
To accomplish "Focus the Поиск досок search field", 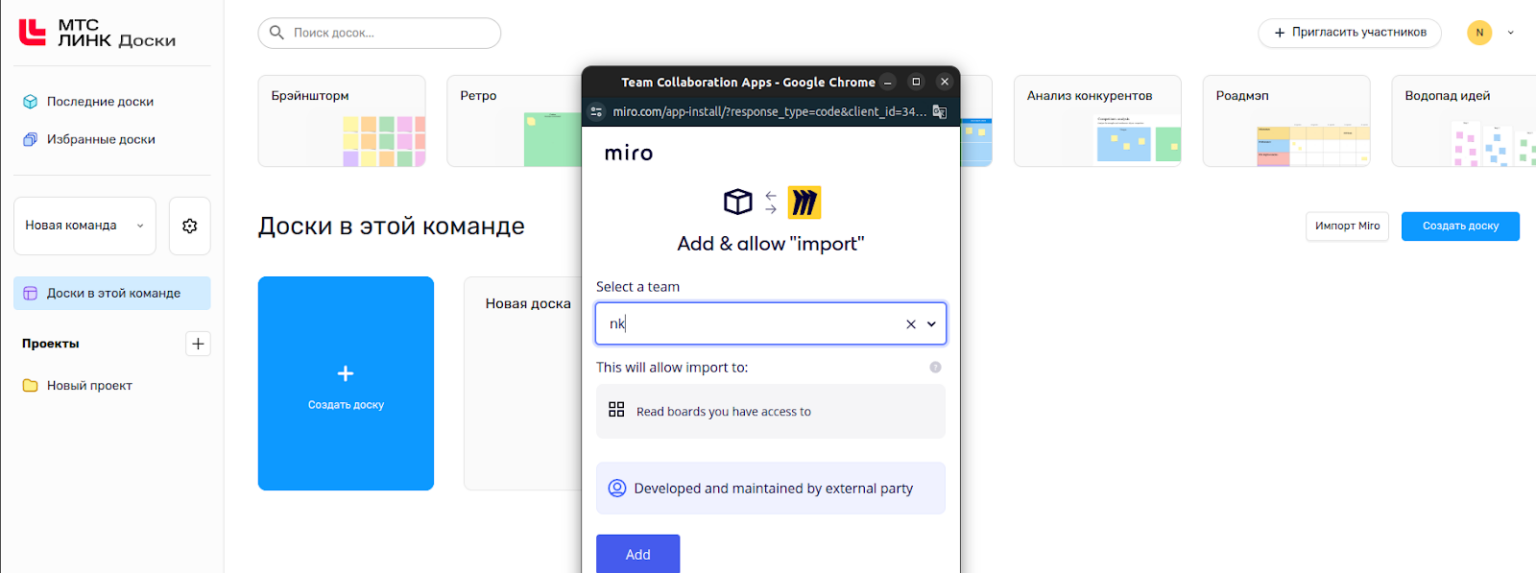I will (x=379, y=33).
